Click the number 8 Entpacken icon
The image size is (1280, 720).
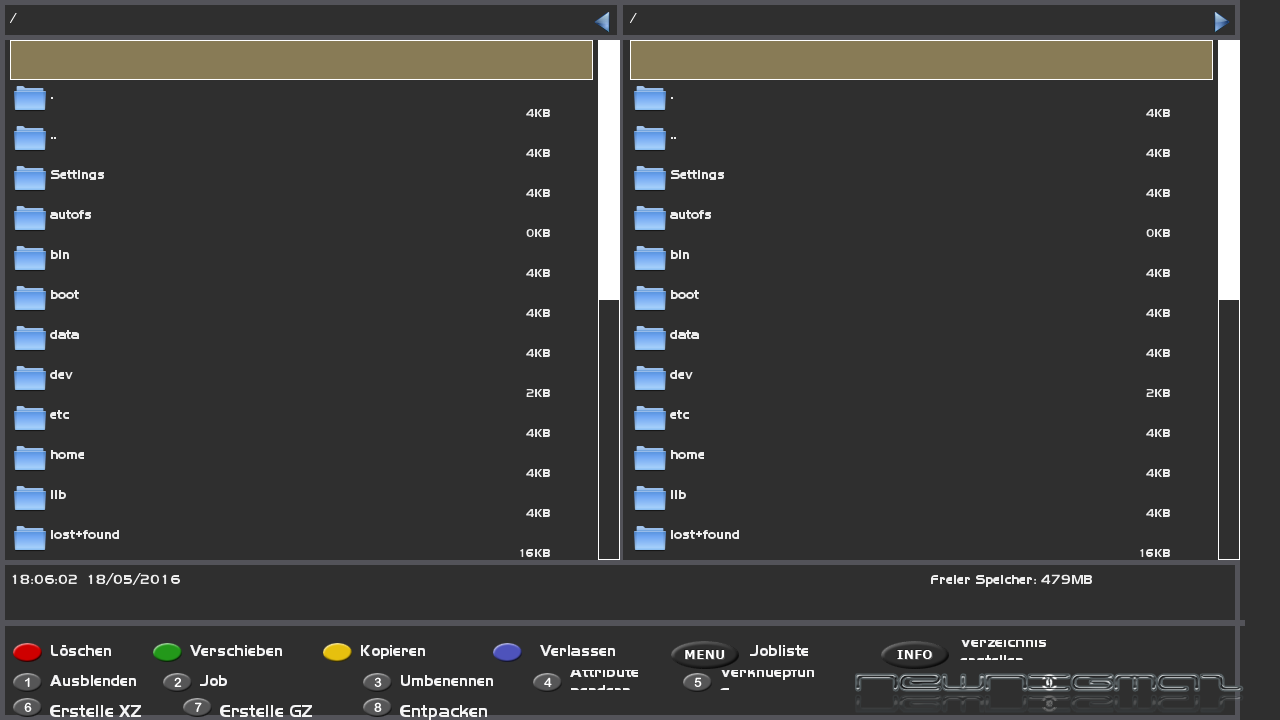[377, 708]
